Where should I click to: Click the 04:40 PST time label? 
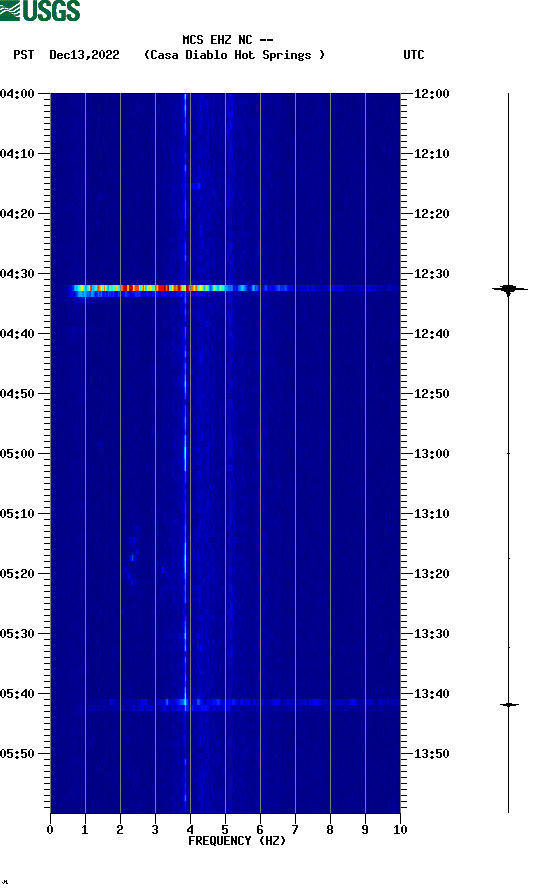[18, 334]
